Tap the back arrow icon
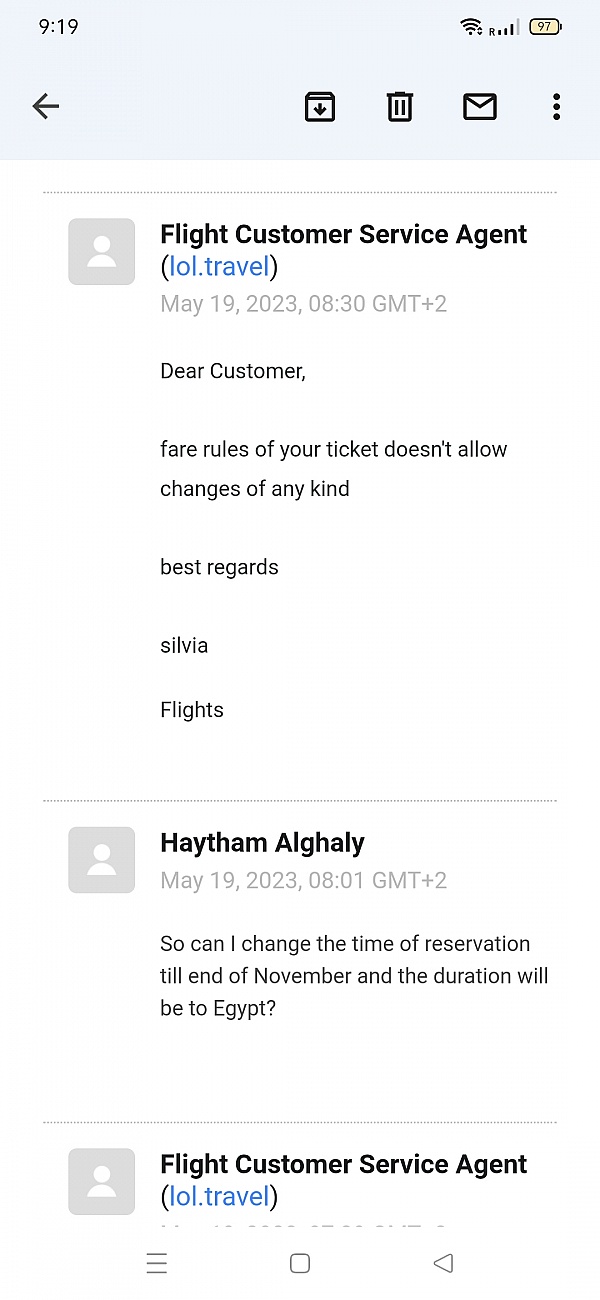 coord(46,106)
